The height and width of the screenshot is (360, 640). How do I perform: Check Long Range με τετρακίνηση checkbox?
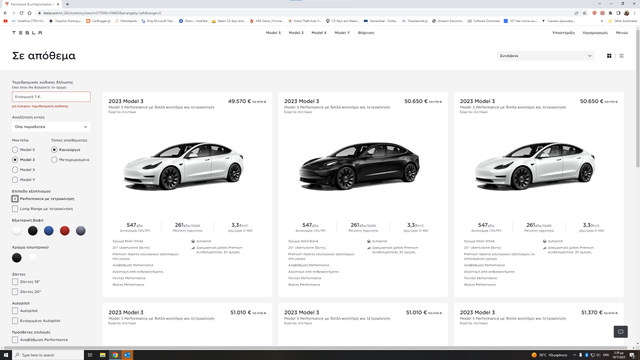point(15,209)
